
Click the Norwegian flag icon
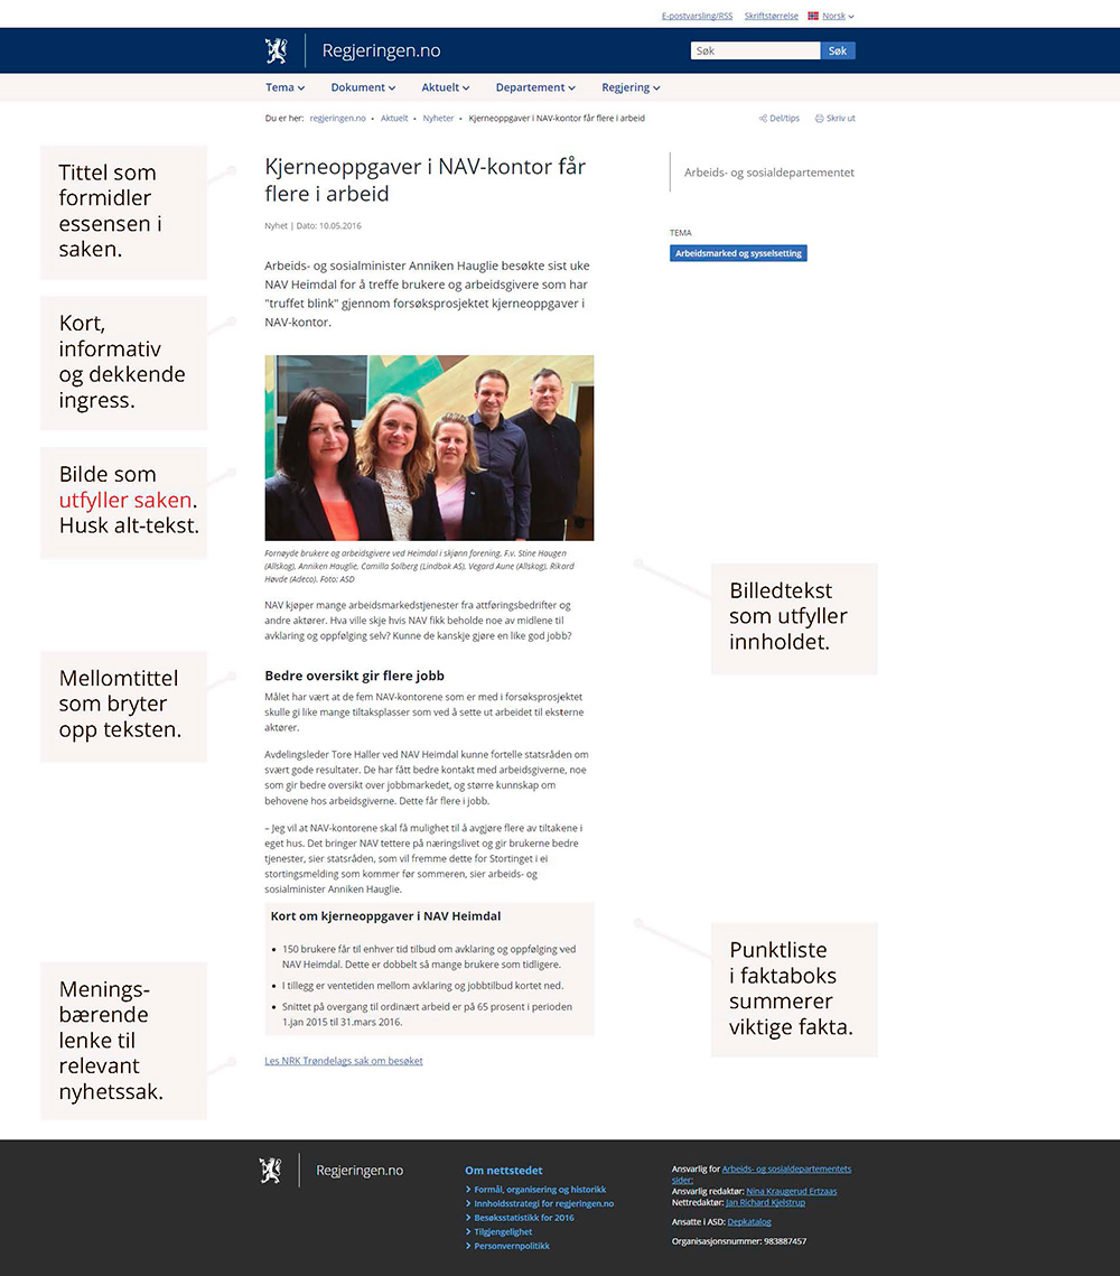[x=813, y=16]
